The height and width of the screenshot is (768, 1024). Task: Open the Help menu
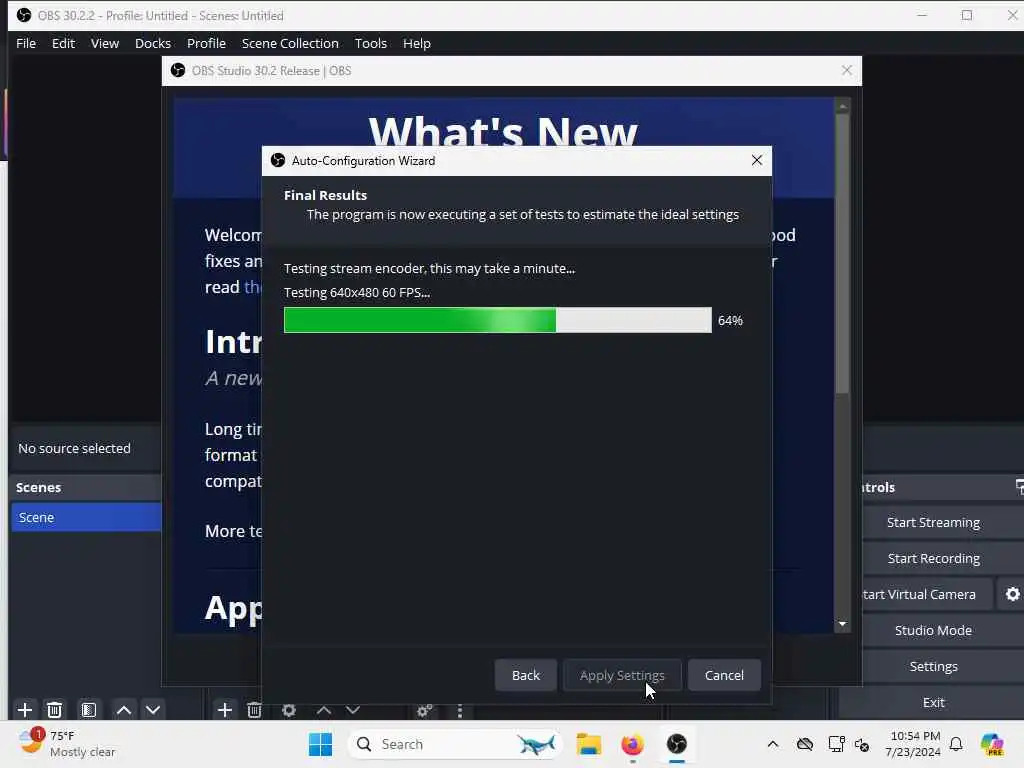click(x=417, y=43)
